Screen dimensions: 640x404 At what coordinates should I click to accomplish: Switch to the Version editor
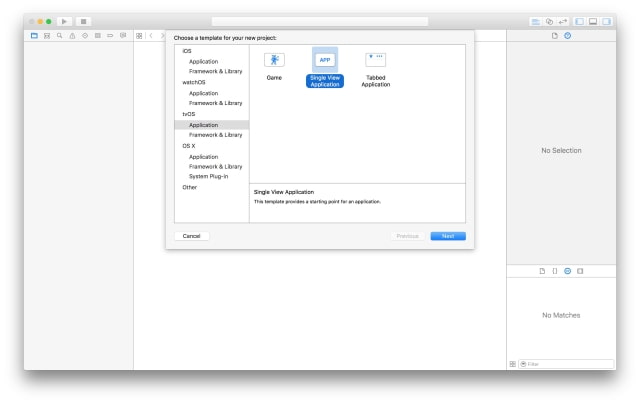click(562, 21)
